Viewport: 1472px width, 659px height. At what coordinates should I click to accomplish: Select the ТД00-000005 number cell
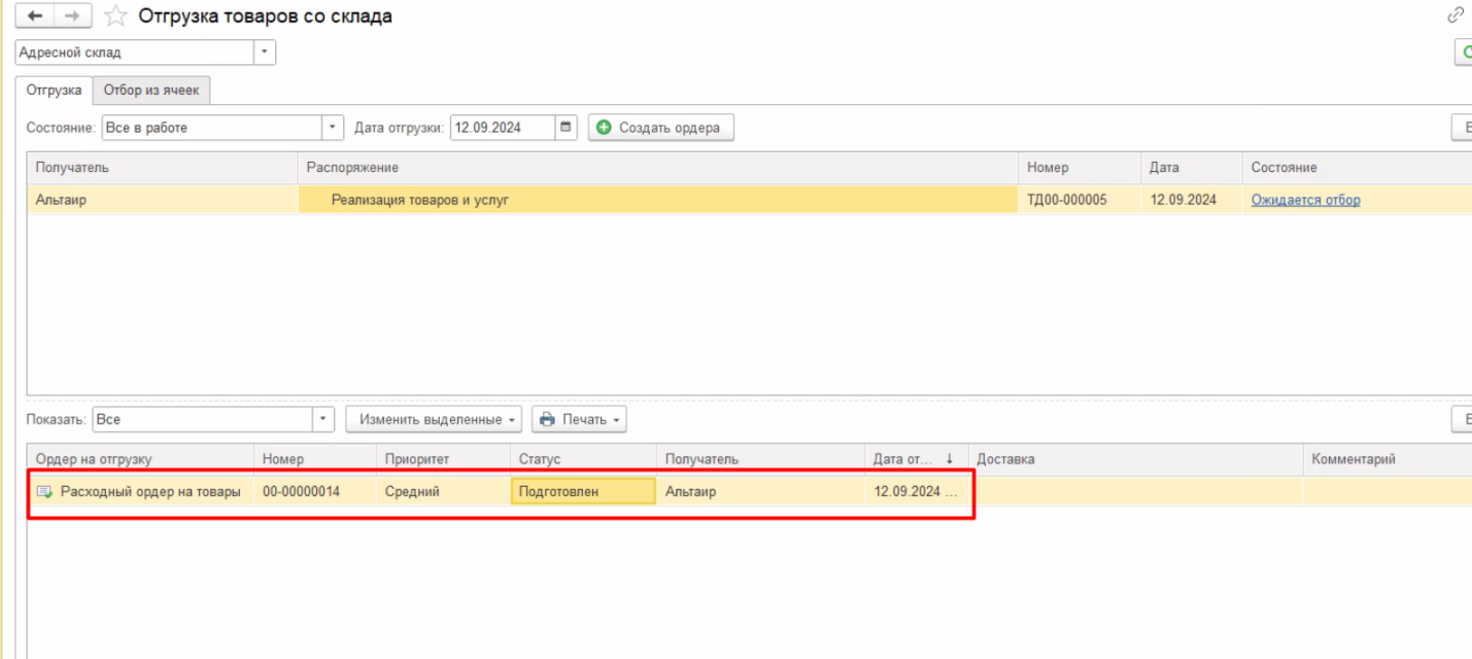[1079, 200]
